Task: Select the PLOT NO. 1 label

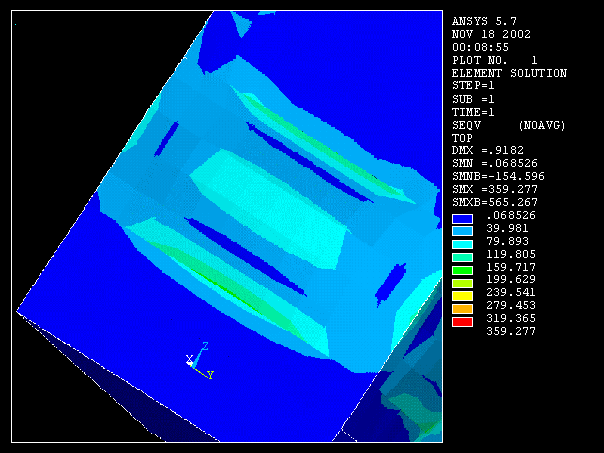Action: [x=494, y=60]
